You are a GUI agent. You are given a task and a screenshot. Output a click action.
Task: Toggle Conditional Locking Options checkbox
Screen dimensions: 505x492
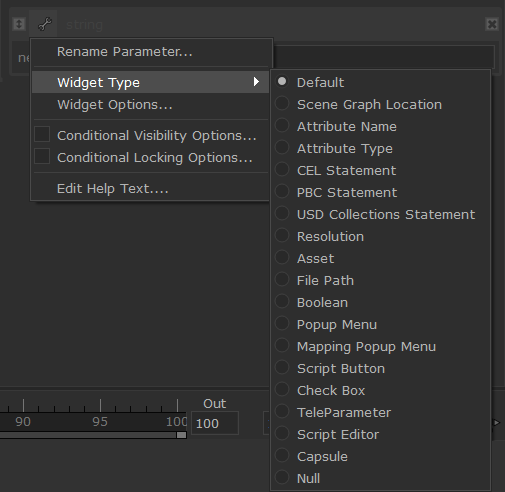(x=42, y=157)
